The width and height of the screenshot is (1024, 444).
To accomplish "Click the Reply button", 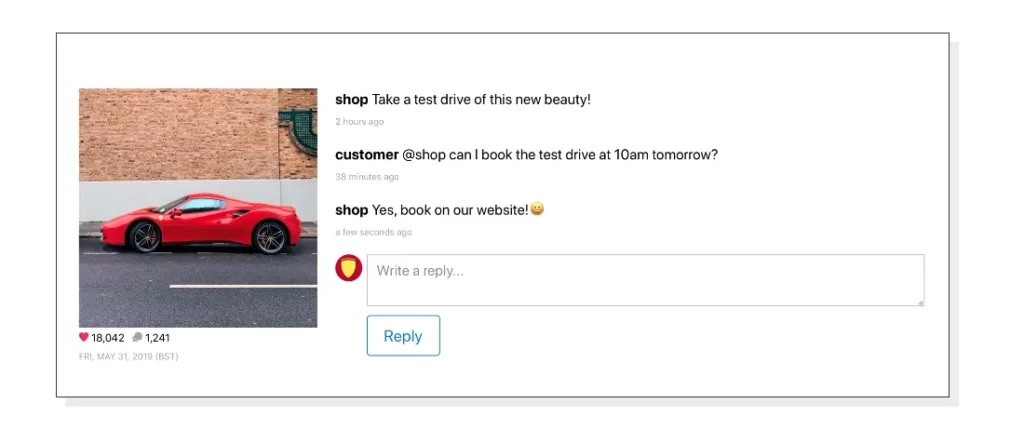I will click(x=403, y=336).
